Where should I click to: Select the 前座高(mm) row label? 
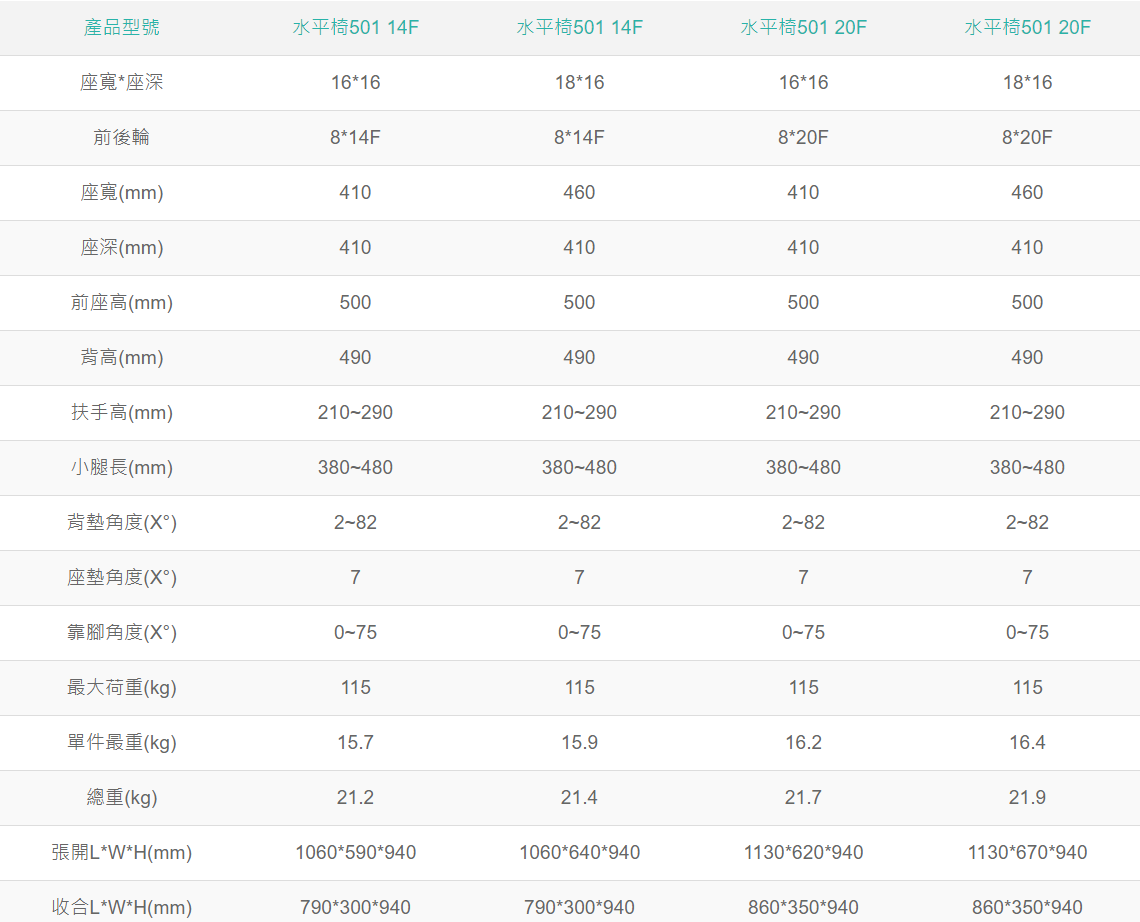tap(121, 302)
